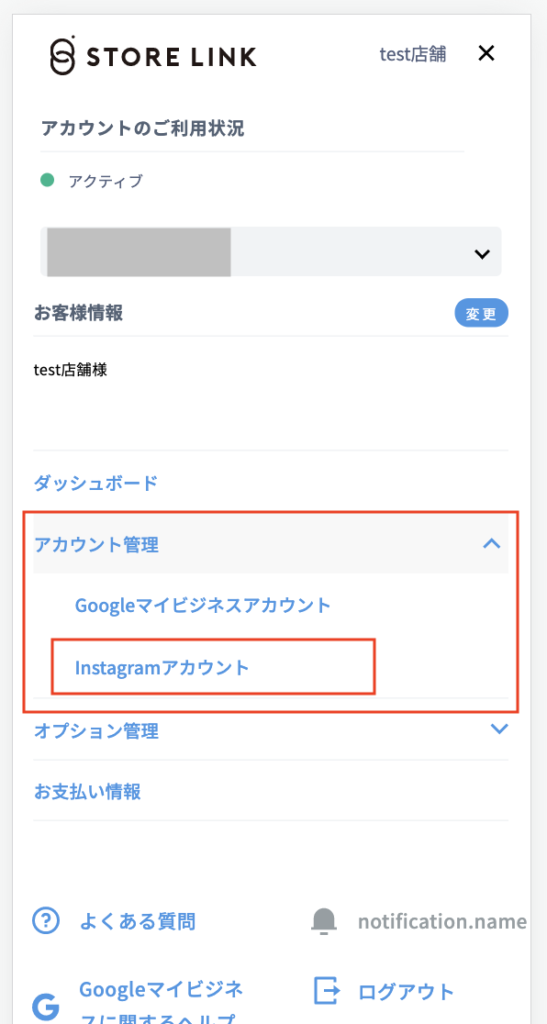This screenshot has height=1024, width=547.
Task: Open ダッシュボード menu item
Action: coord(96,483)
